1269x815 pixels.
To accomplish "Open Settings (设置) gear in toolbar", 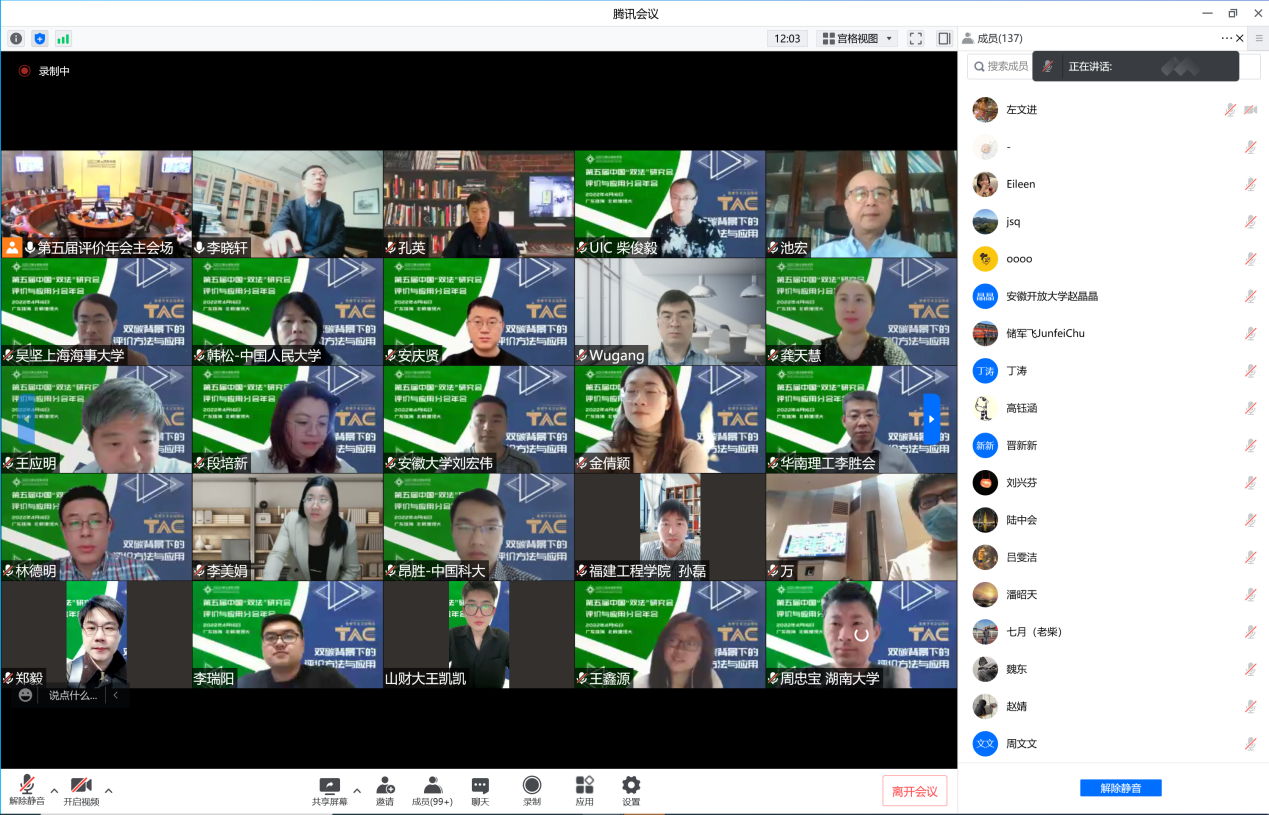I will 631,791.
